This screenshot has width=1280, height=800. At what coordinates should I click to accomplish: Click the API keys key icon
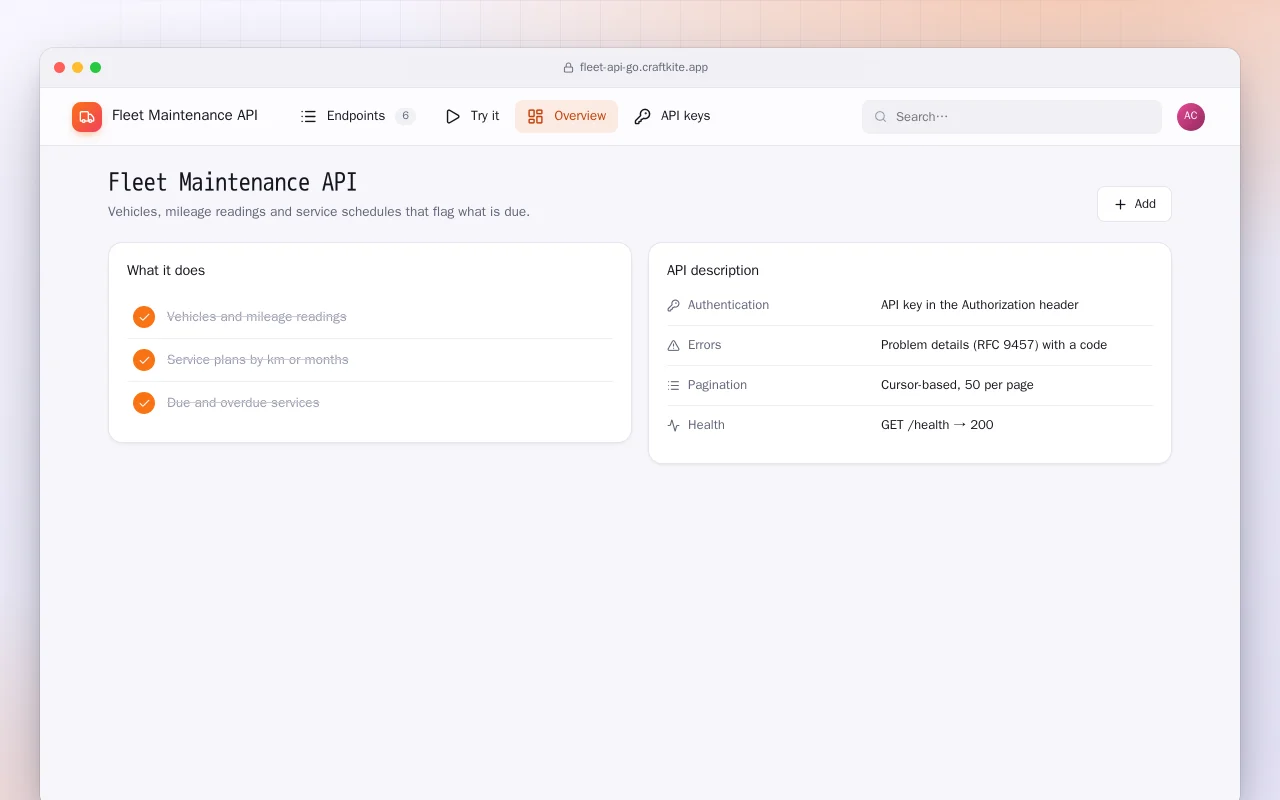pos(642,116)
